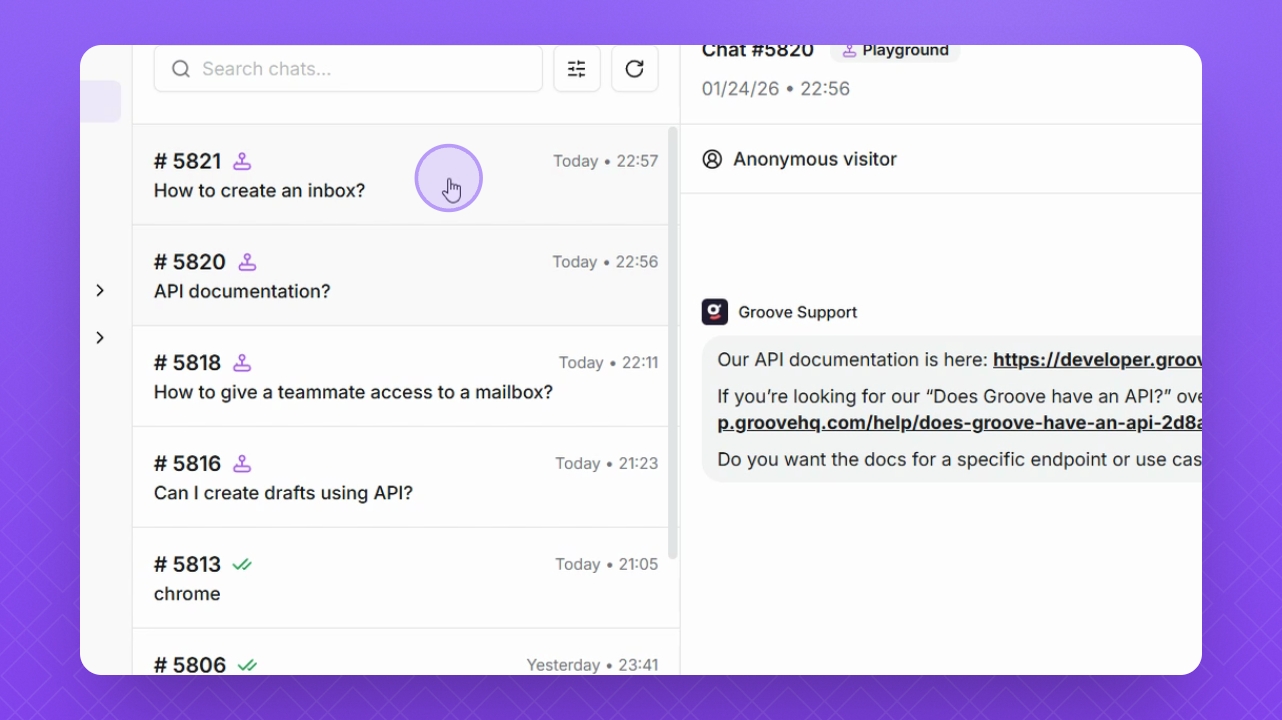The height and width of the screenshot is (720, 1282).
Task: Click the magnifier icon in search box
Action: [x=181, y=69]
